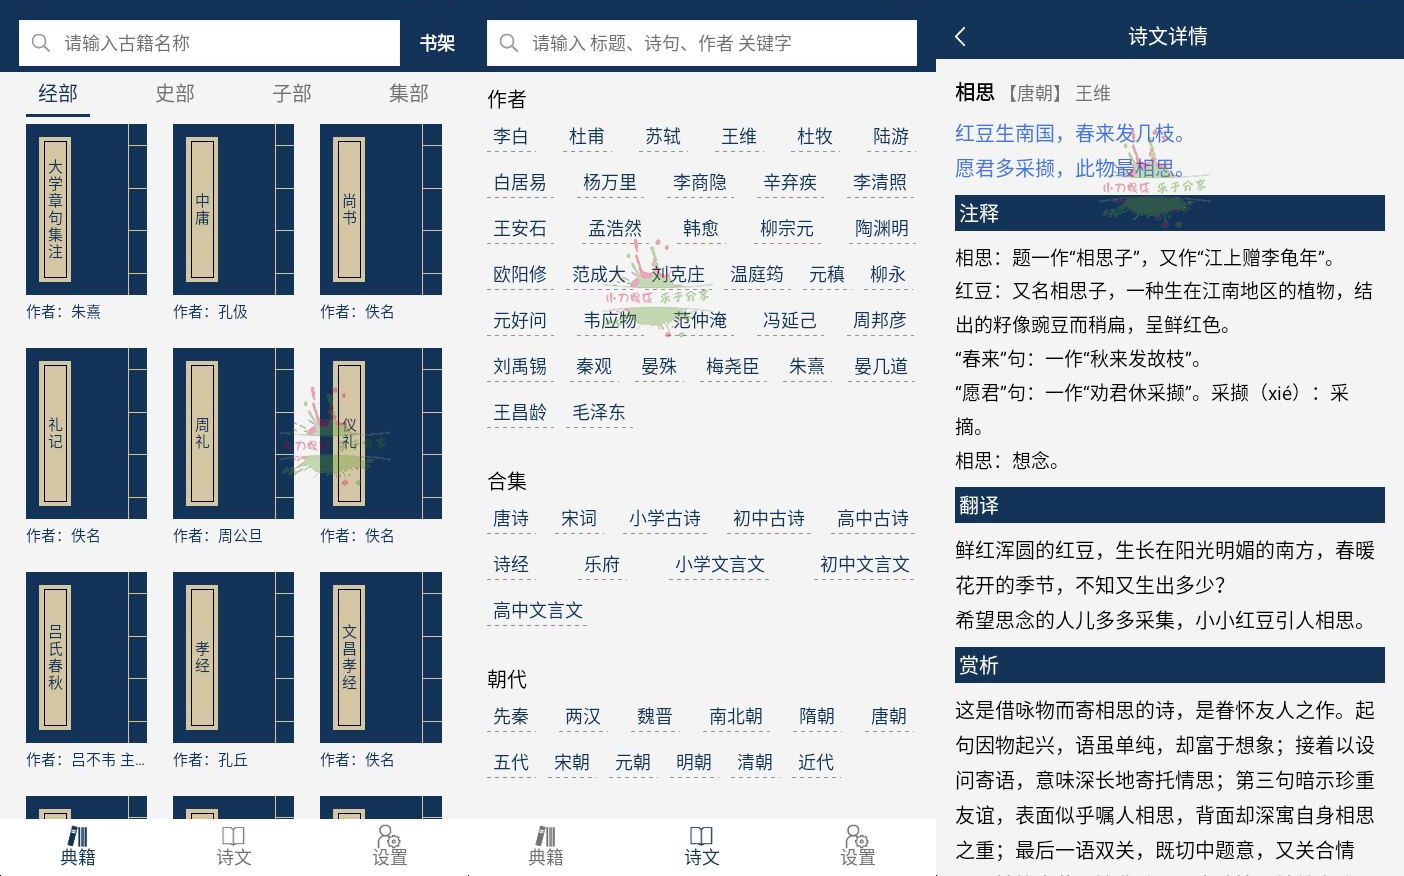The height and width of the screenshot is (876, 1404).
Task: Select author 李白
Action: tap(511, 137)
